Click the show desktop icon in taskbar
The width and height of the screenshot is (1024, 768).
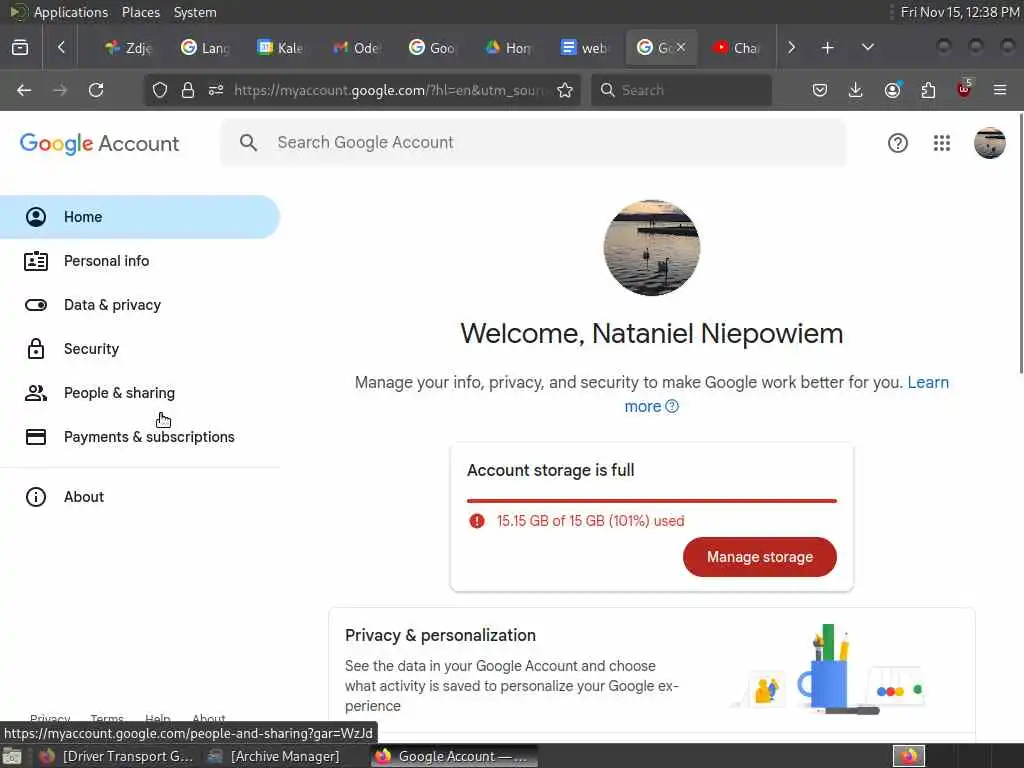coord(12,757)
